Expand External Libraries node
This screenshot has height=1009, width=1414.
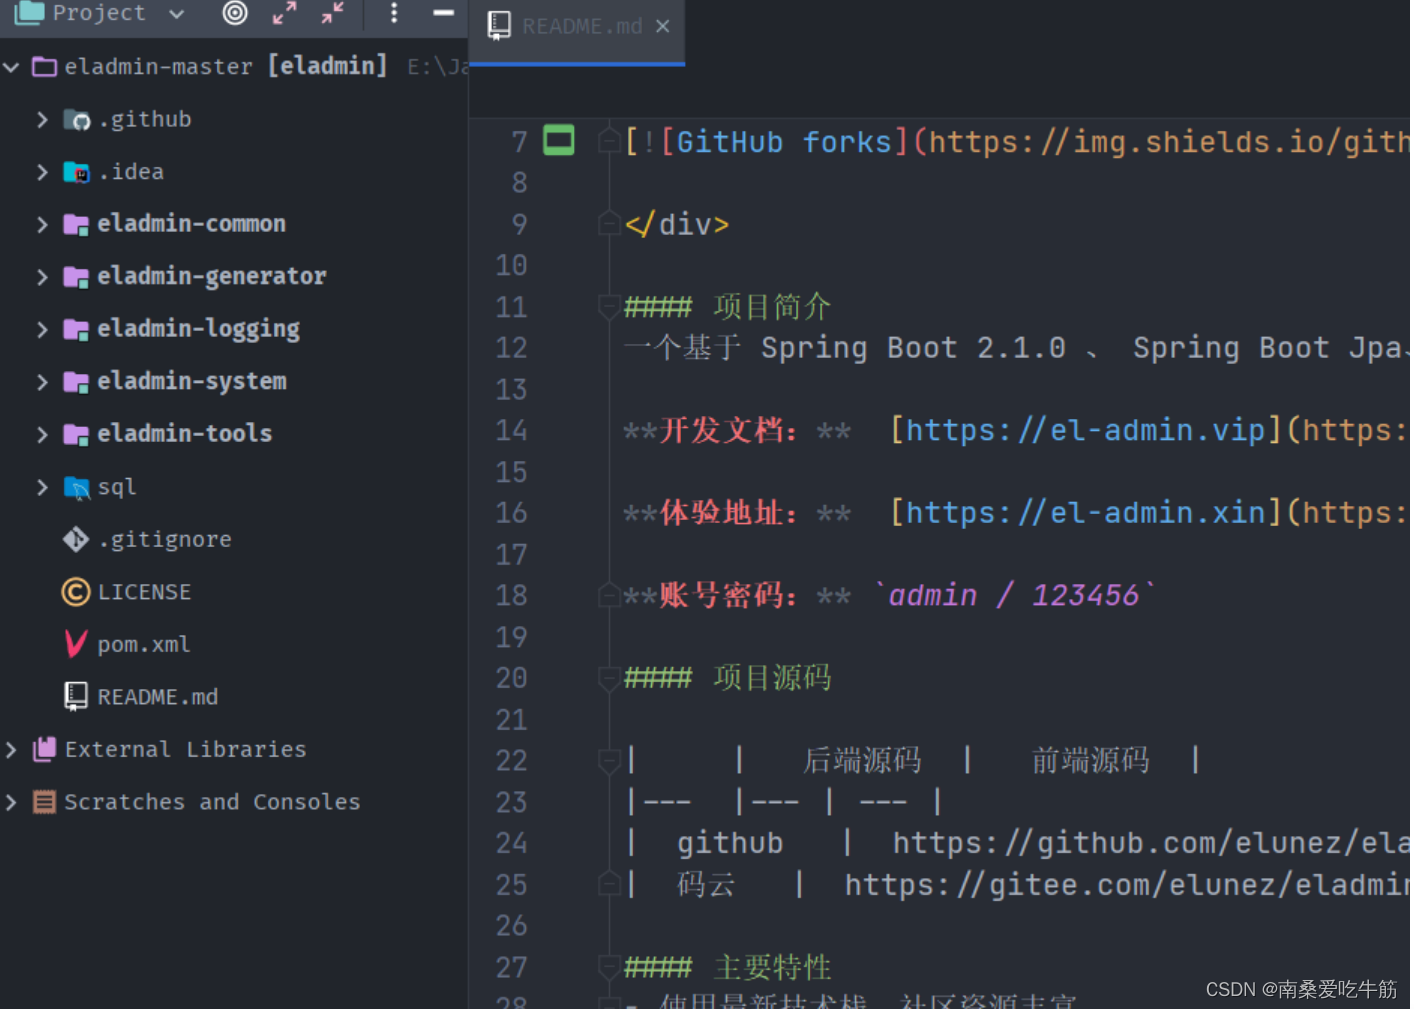(x=11, y=749)
